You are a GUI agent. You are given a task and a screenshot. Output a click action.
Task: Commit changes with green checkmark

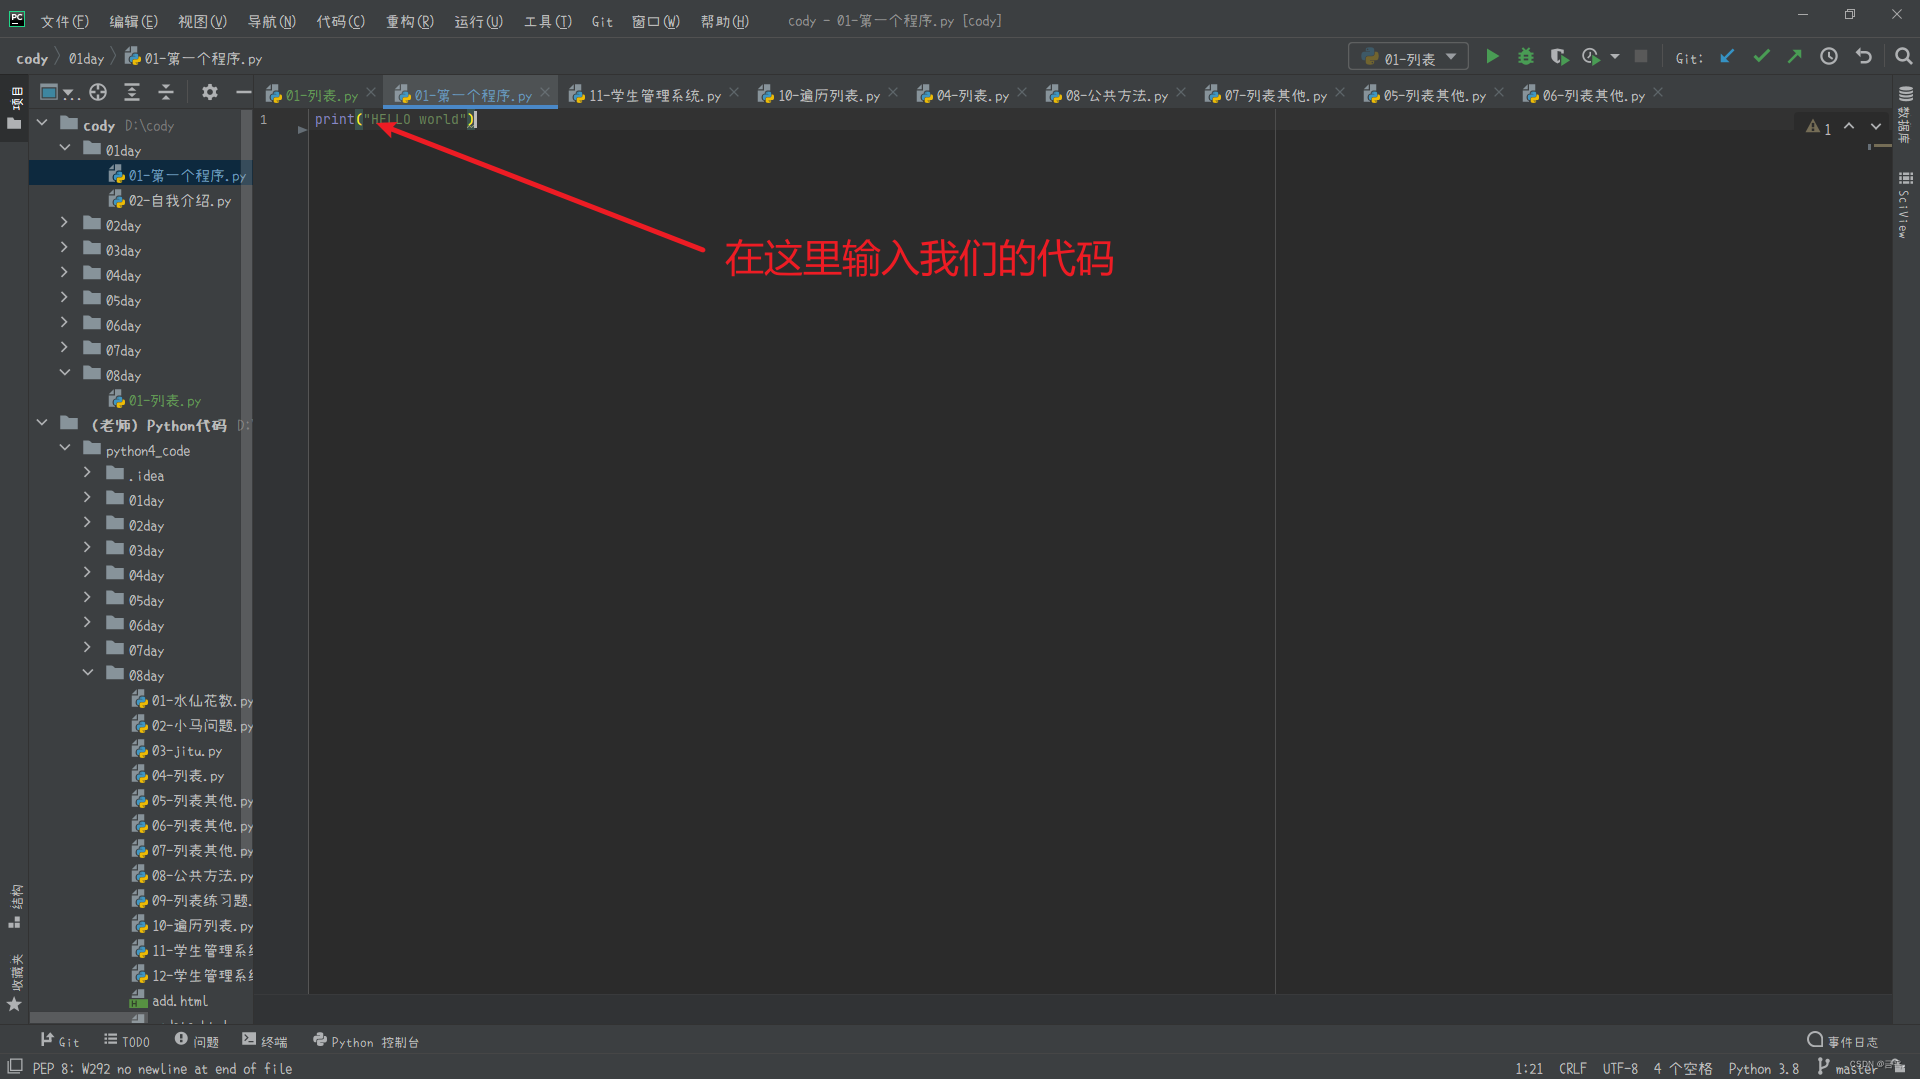[x=1762, y=57]
